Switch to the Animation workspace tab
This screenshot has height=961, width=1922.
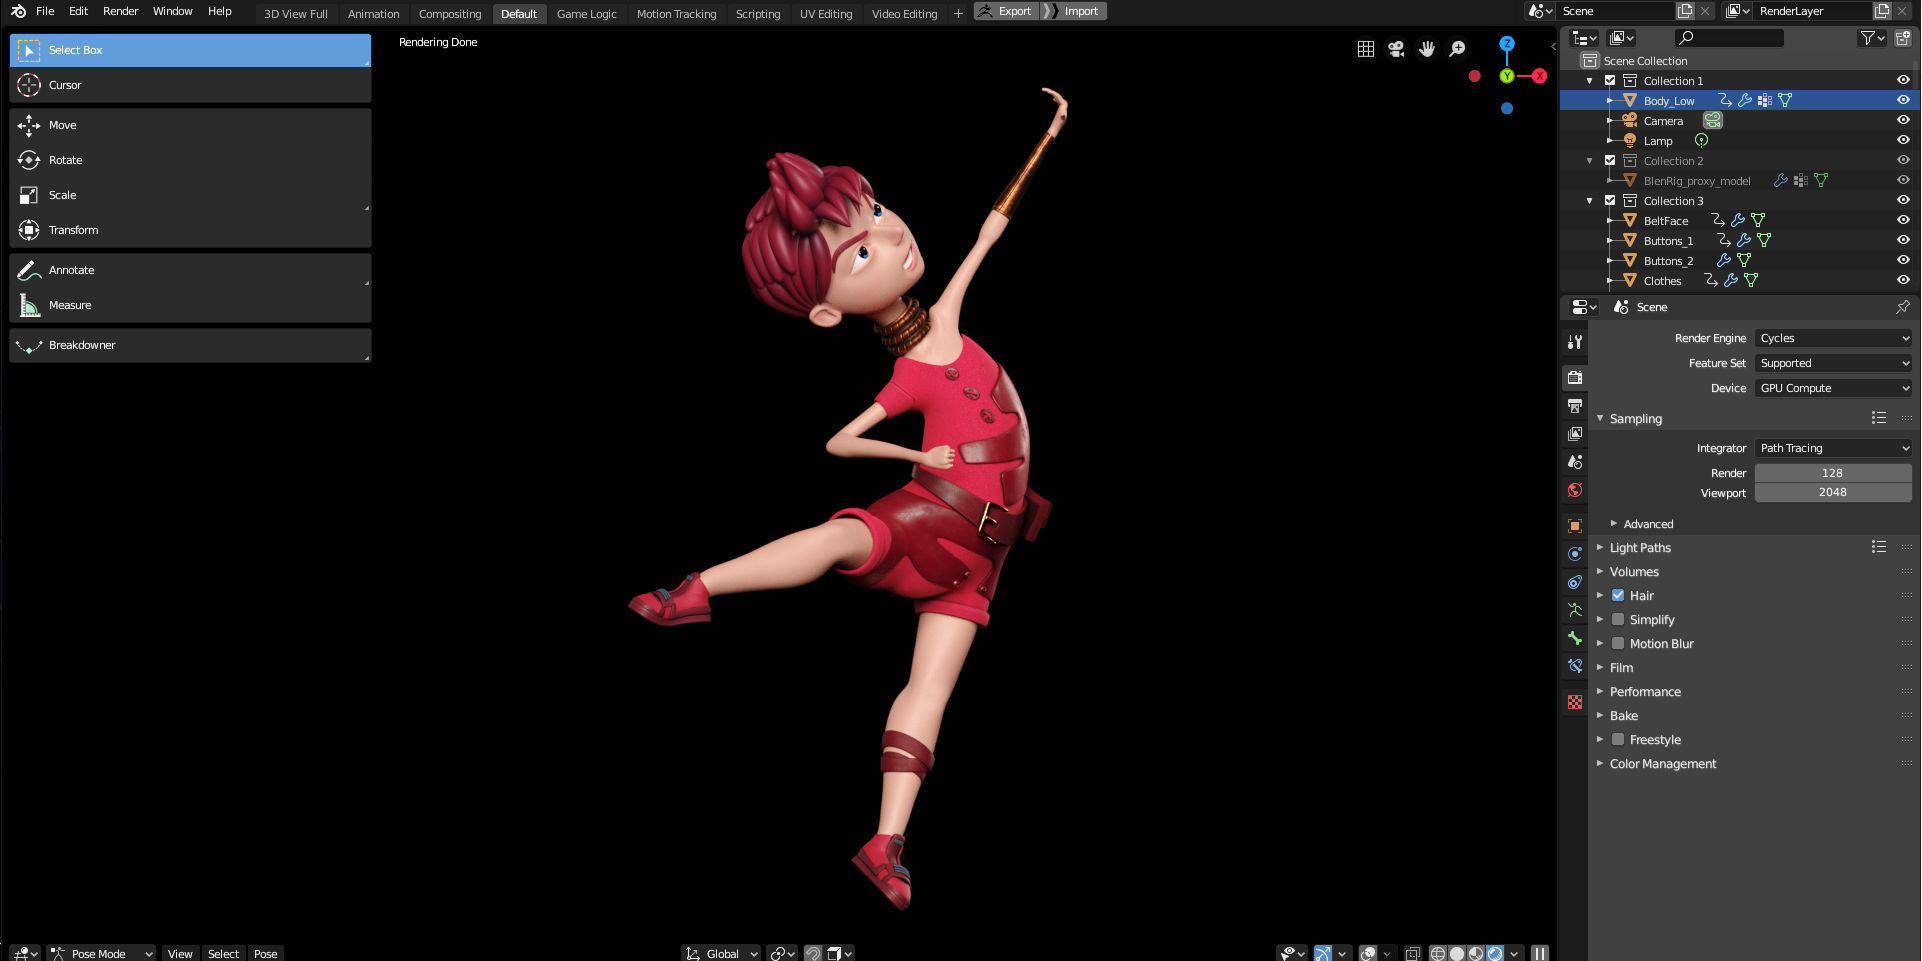coord(373,13)
